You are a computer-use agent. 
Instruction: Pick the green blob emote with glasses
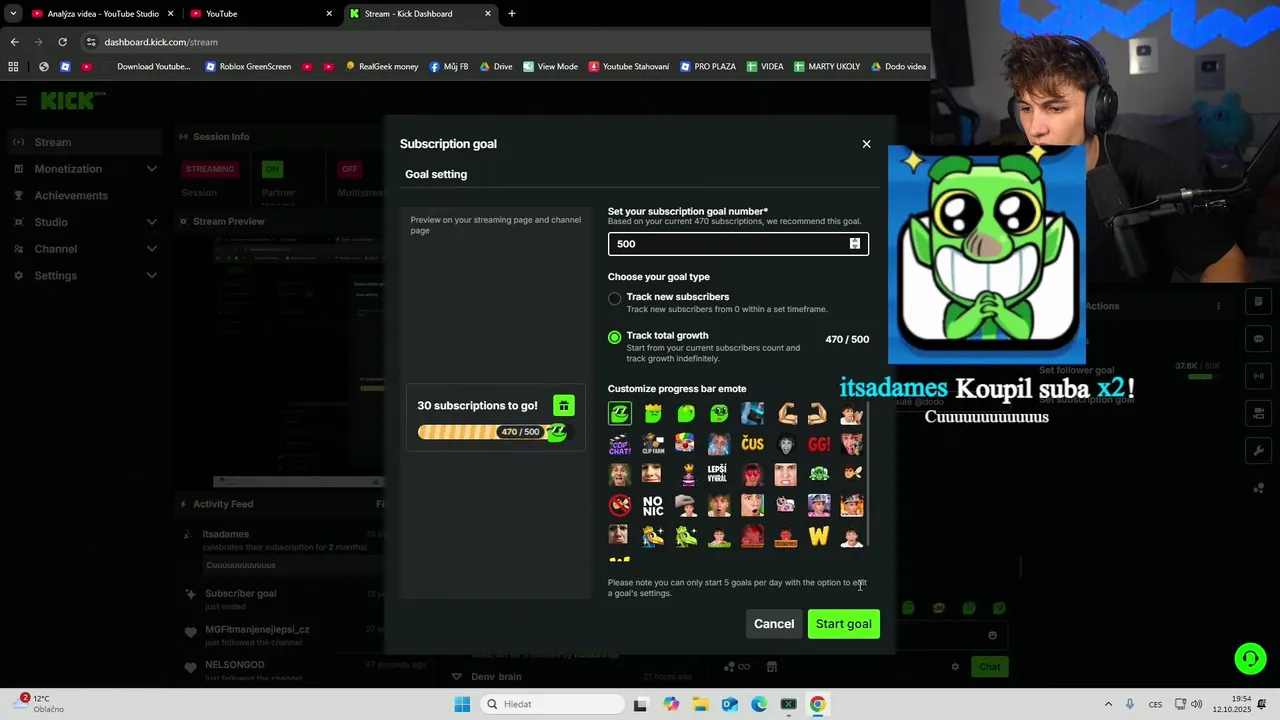coord(719,413)
